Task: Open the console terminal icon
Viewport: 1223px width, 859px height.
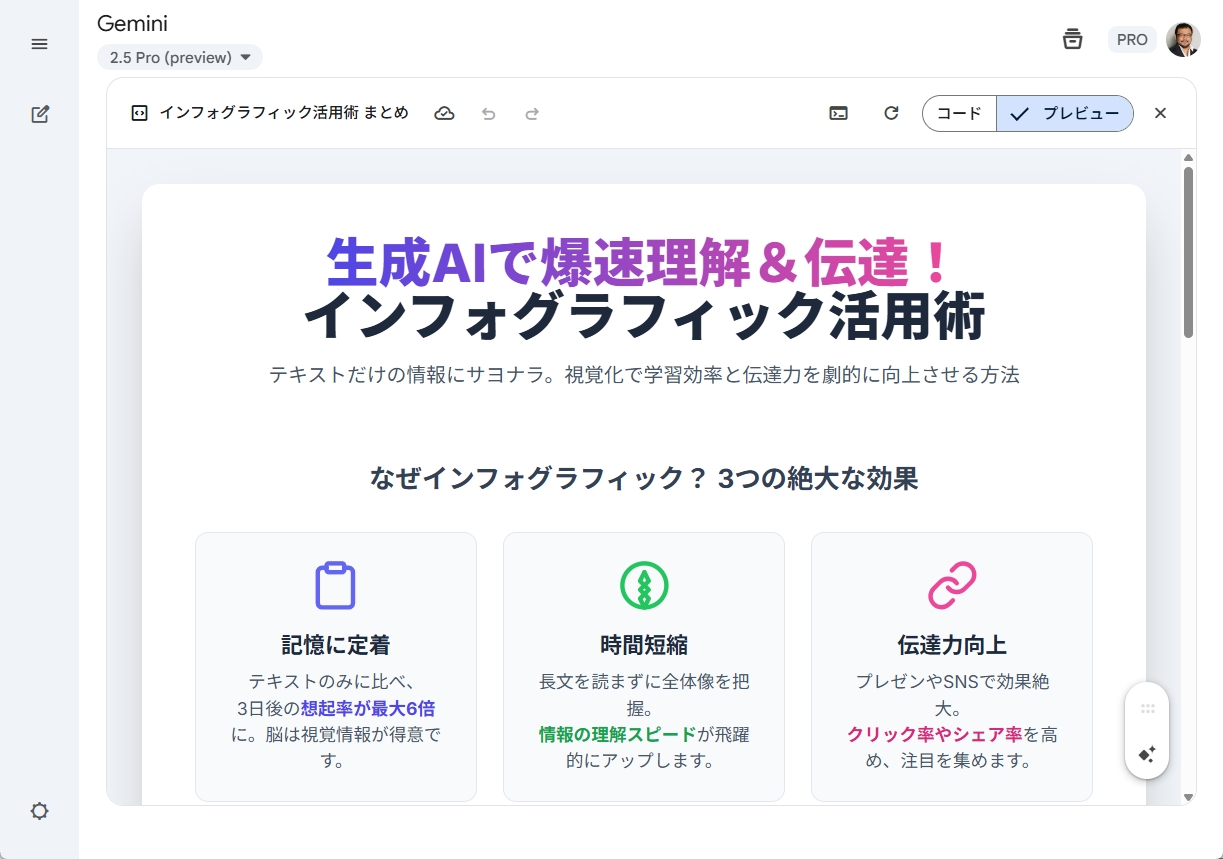Action: (x=839, y=114)
